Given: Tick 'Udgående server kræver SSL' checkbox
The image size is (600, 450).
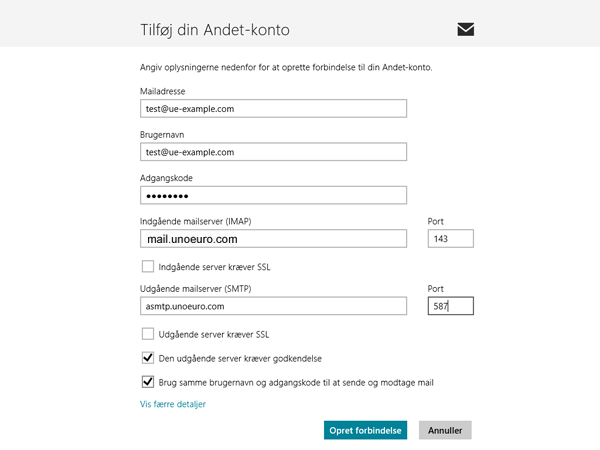Looking at the screenshot, I should [148, 334].
